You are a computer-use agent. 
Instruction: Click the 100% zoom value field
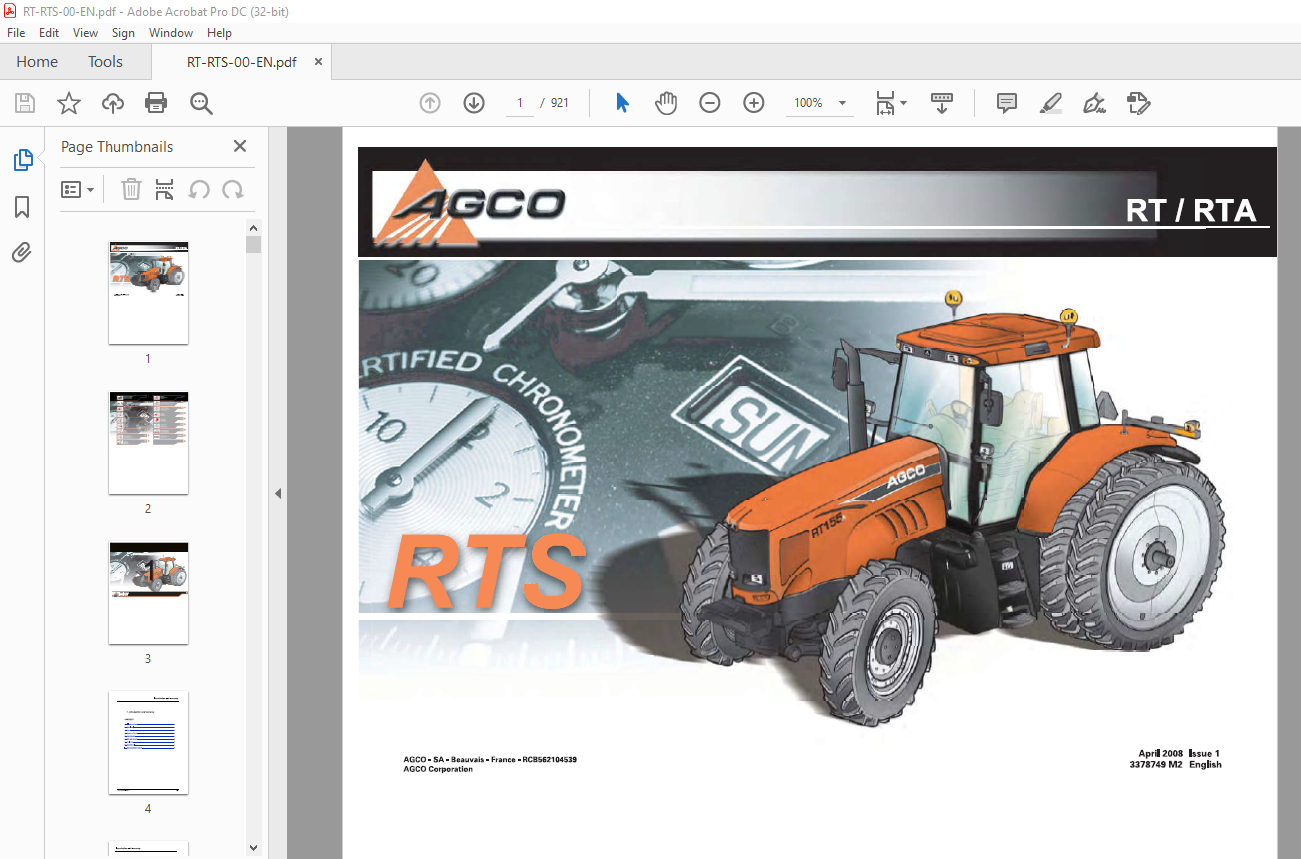[x=808, y=103]
